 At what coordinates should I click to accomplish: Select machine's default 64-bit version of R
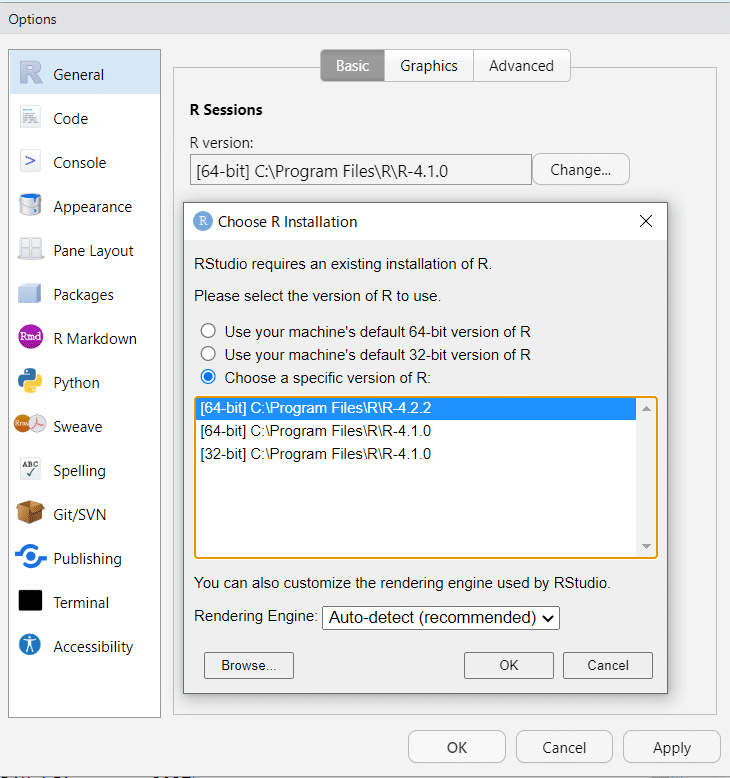[208, 331]
